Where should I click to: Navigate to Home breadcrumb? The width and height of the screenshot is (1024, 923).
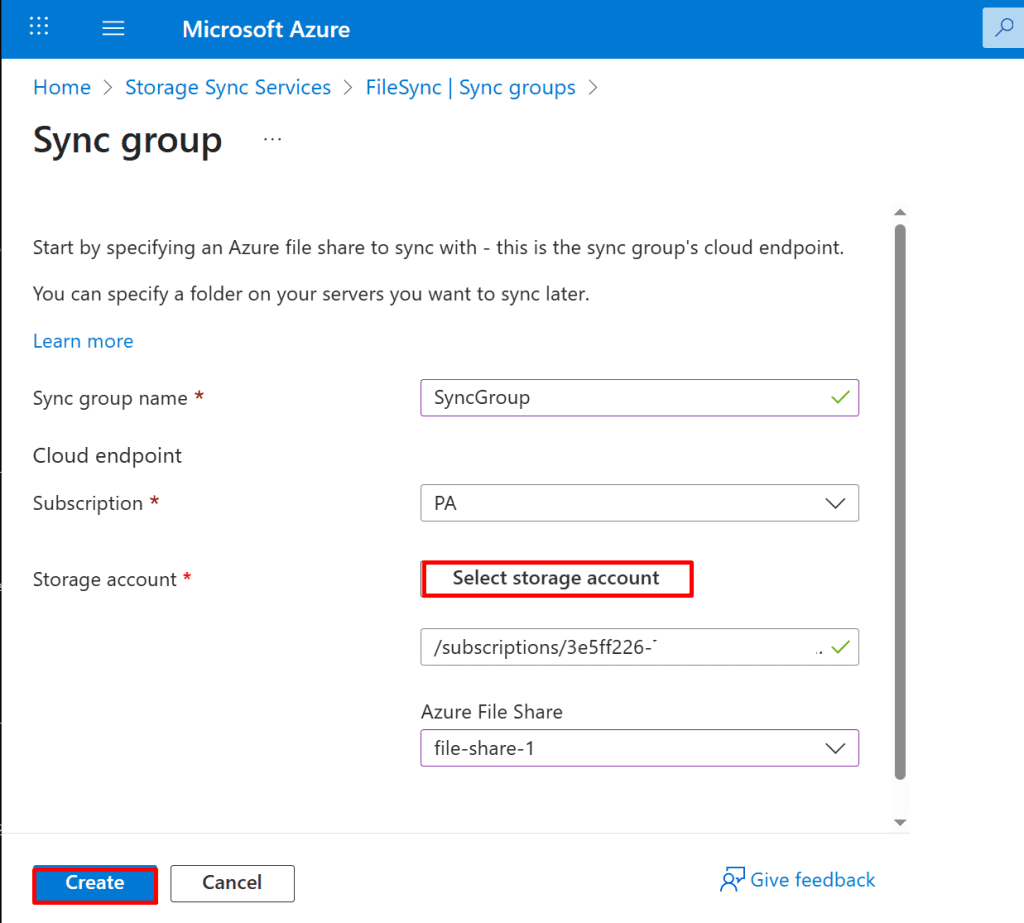coord(62,88)
